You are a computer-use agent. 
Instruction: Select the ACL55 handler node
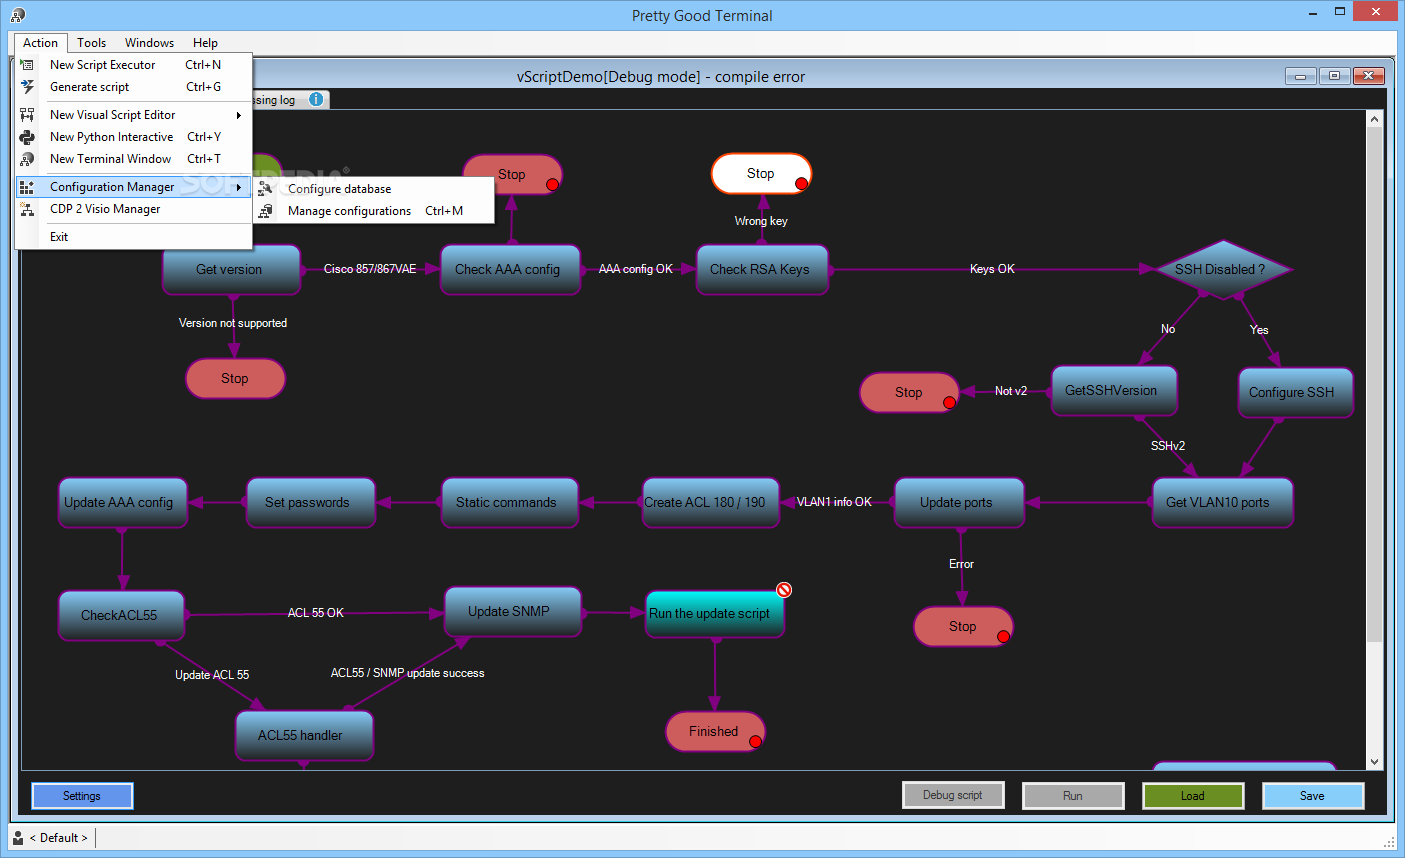click(304, 735)
